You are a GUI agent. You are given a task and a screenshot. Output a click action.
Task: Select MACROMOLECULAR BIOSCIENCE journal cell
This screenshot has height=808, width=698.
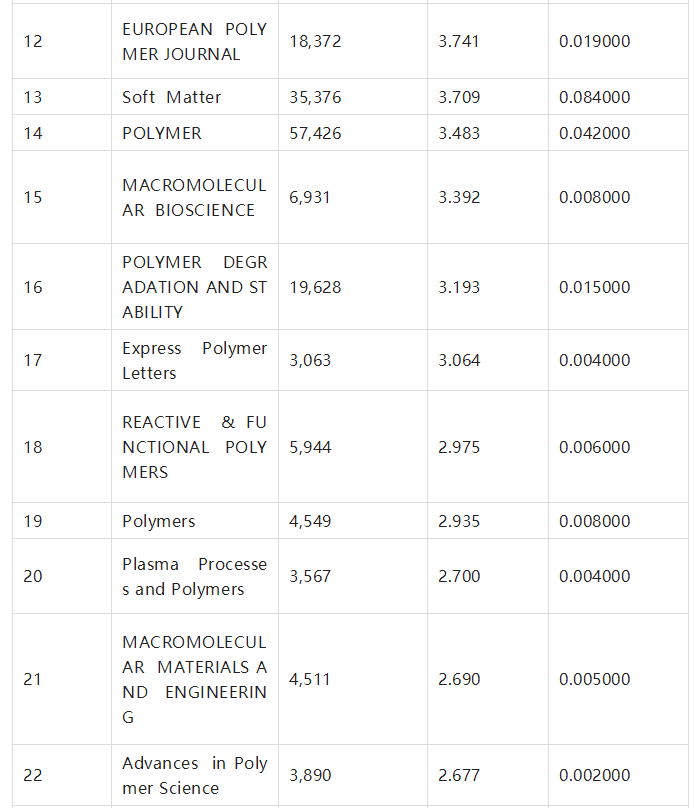pyautogui.click(x=195, y=197)
